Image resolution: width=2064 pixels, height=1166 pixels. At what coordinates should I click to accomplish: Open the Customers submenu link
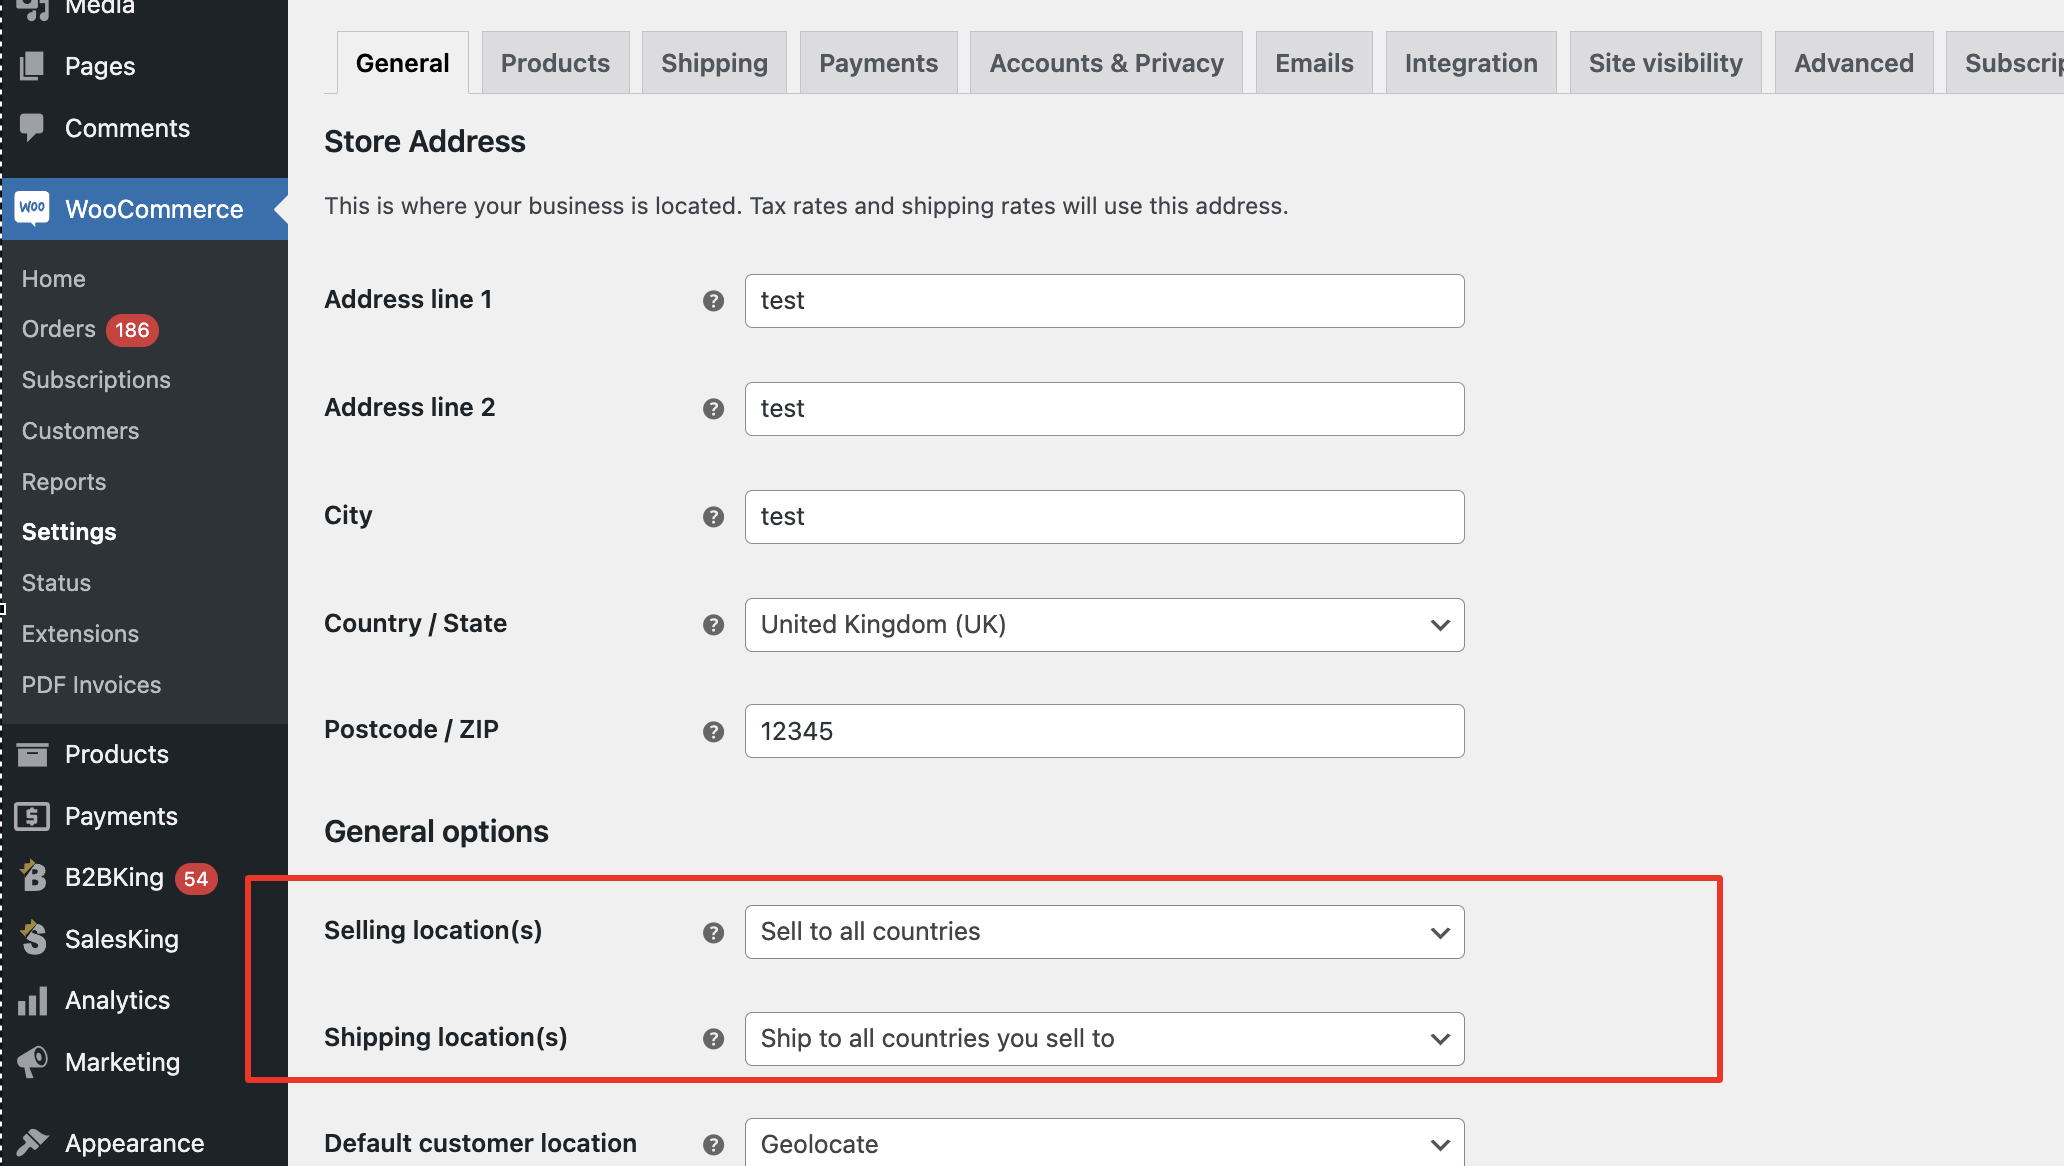(80, 431)
